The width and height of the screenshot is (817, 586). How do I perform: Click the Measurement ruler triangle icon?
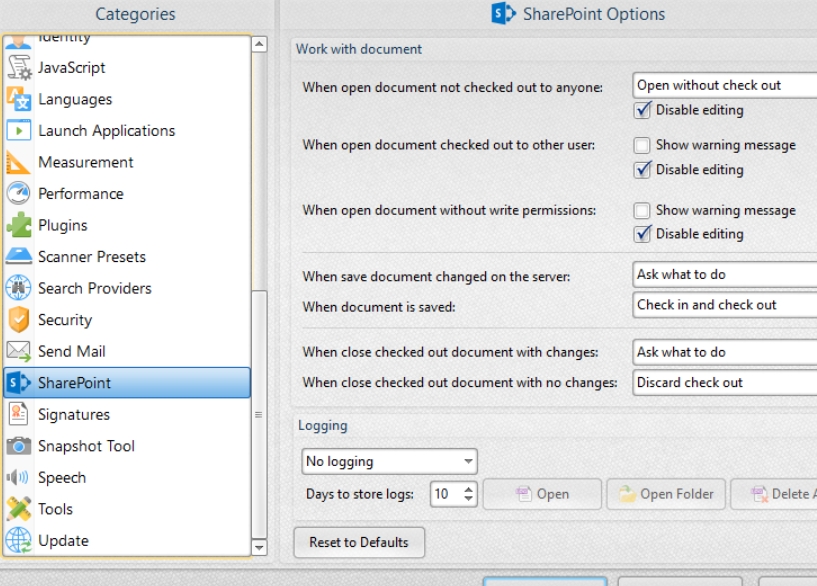pos(18,163)
